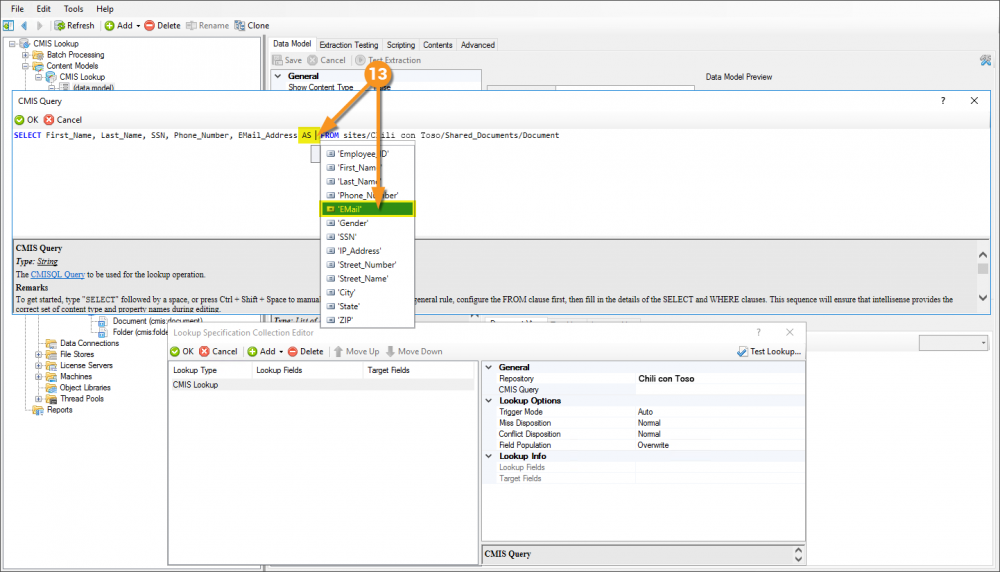Click Cancel in Lookup Specification Collection Editor
Image resolution: width=1000 pixels, height=572 pixels.
pos(218,351)
